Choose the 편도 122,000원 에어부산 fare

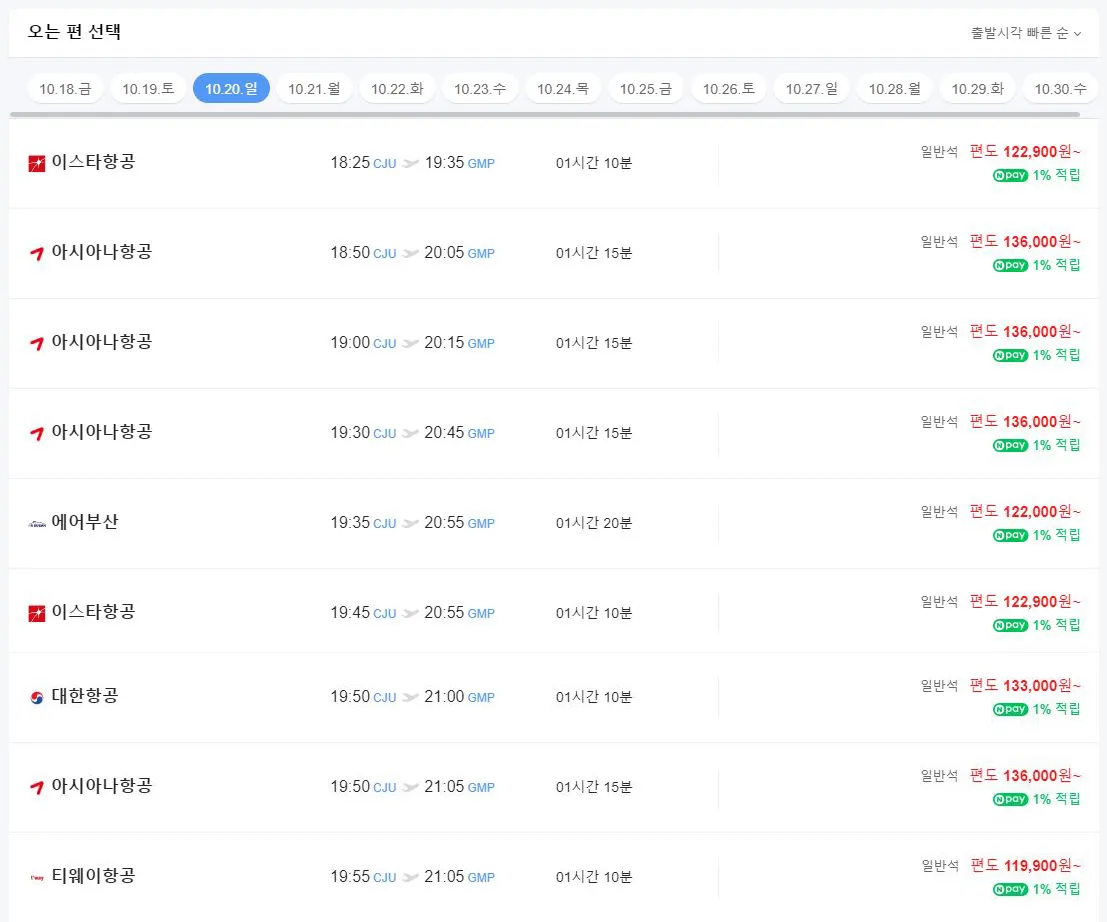coord(1024,511)
